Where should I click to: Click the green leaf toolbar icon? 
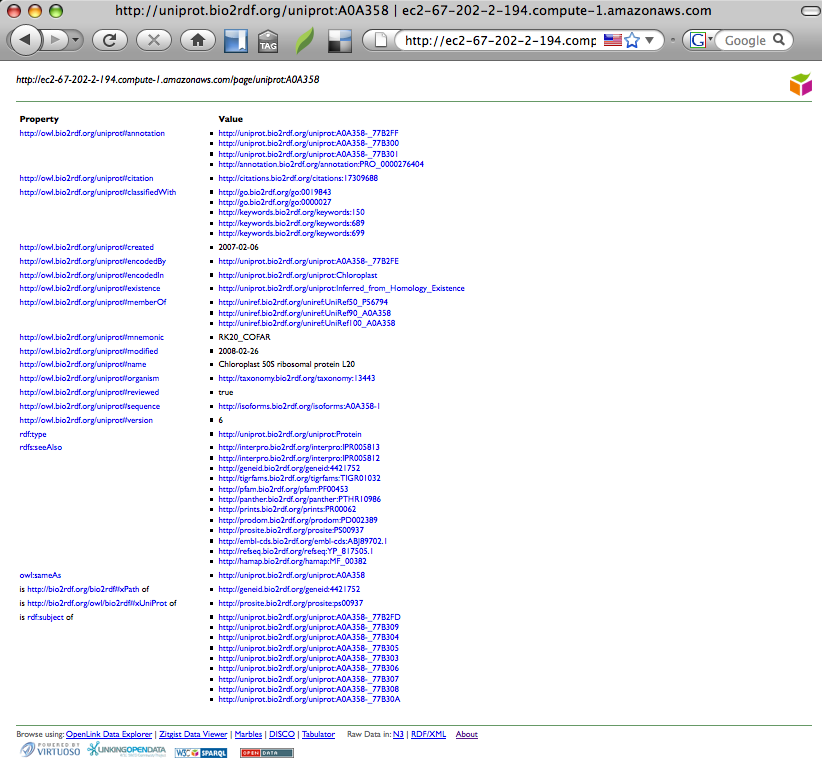pos(304,41)
